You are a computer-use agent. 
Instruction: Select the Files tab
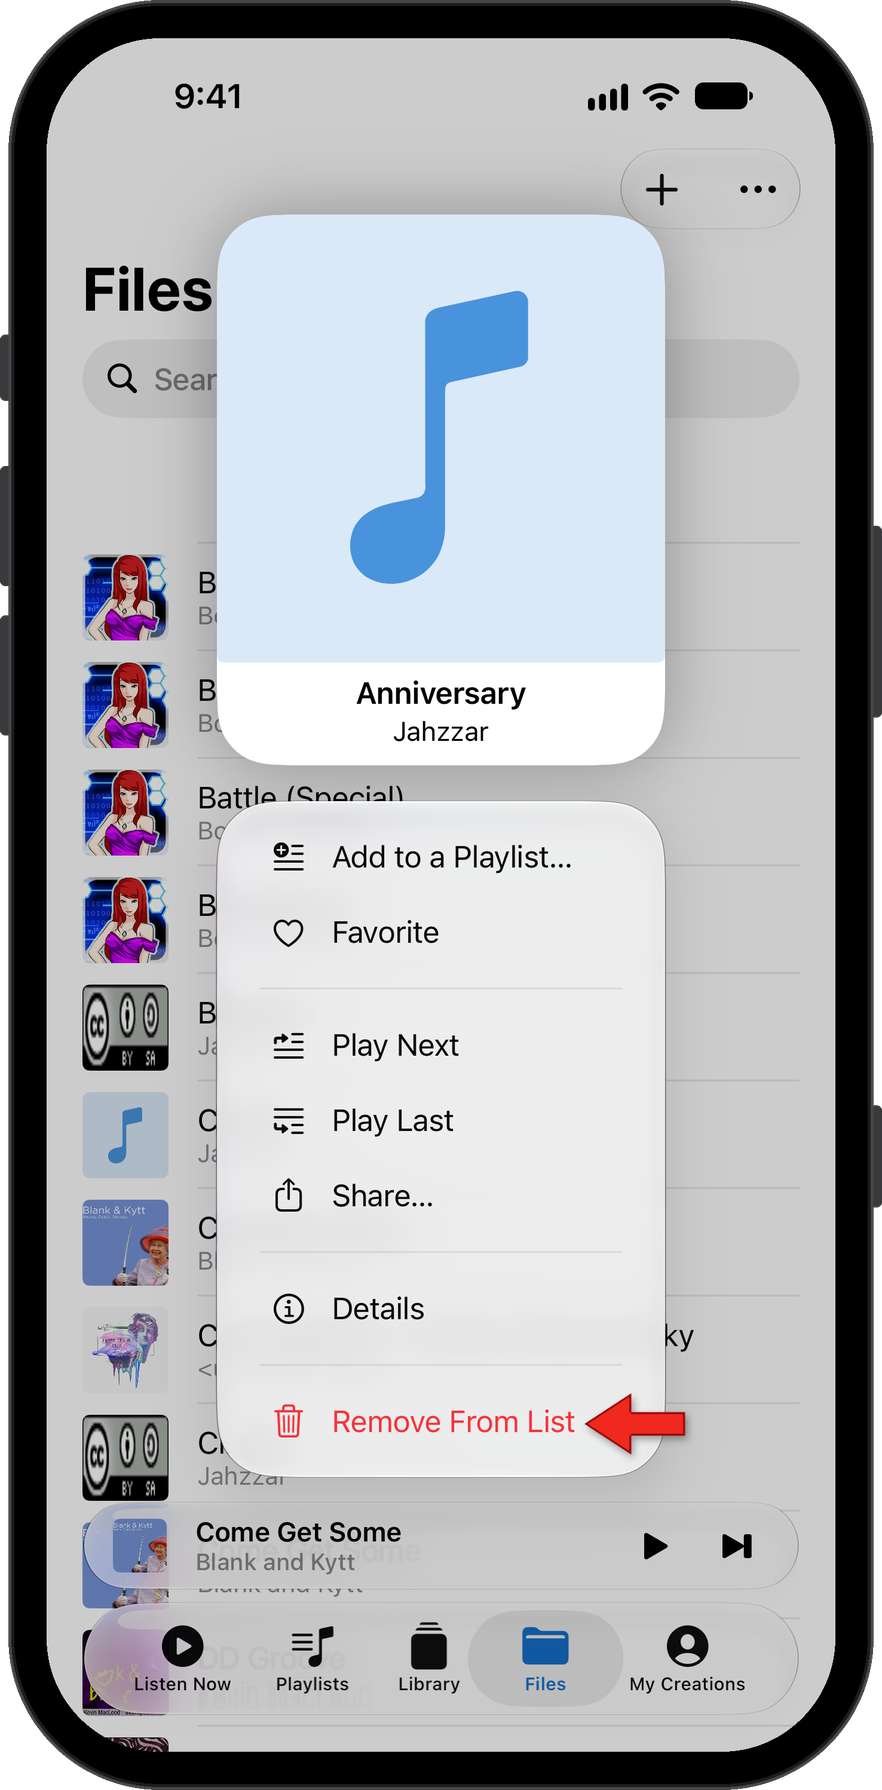pos(545,1660)
